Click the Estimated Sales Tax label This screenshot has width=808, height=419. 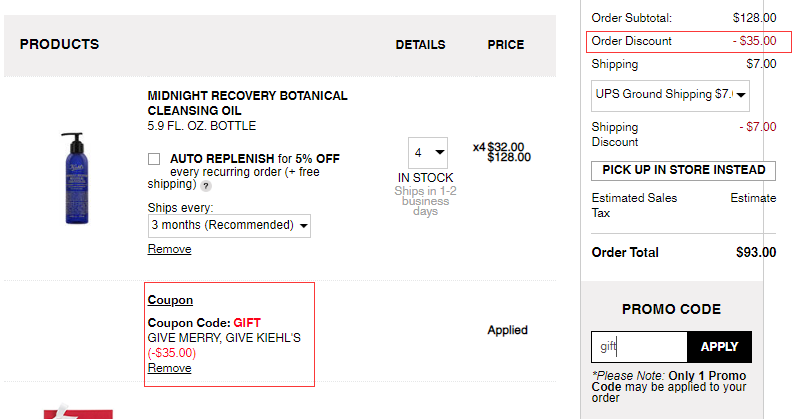[x=634, y=205]
